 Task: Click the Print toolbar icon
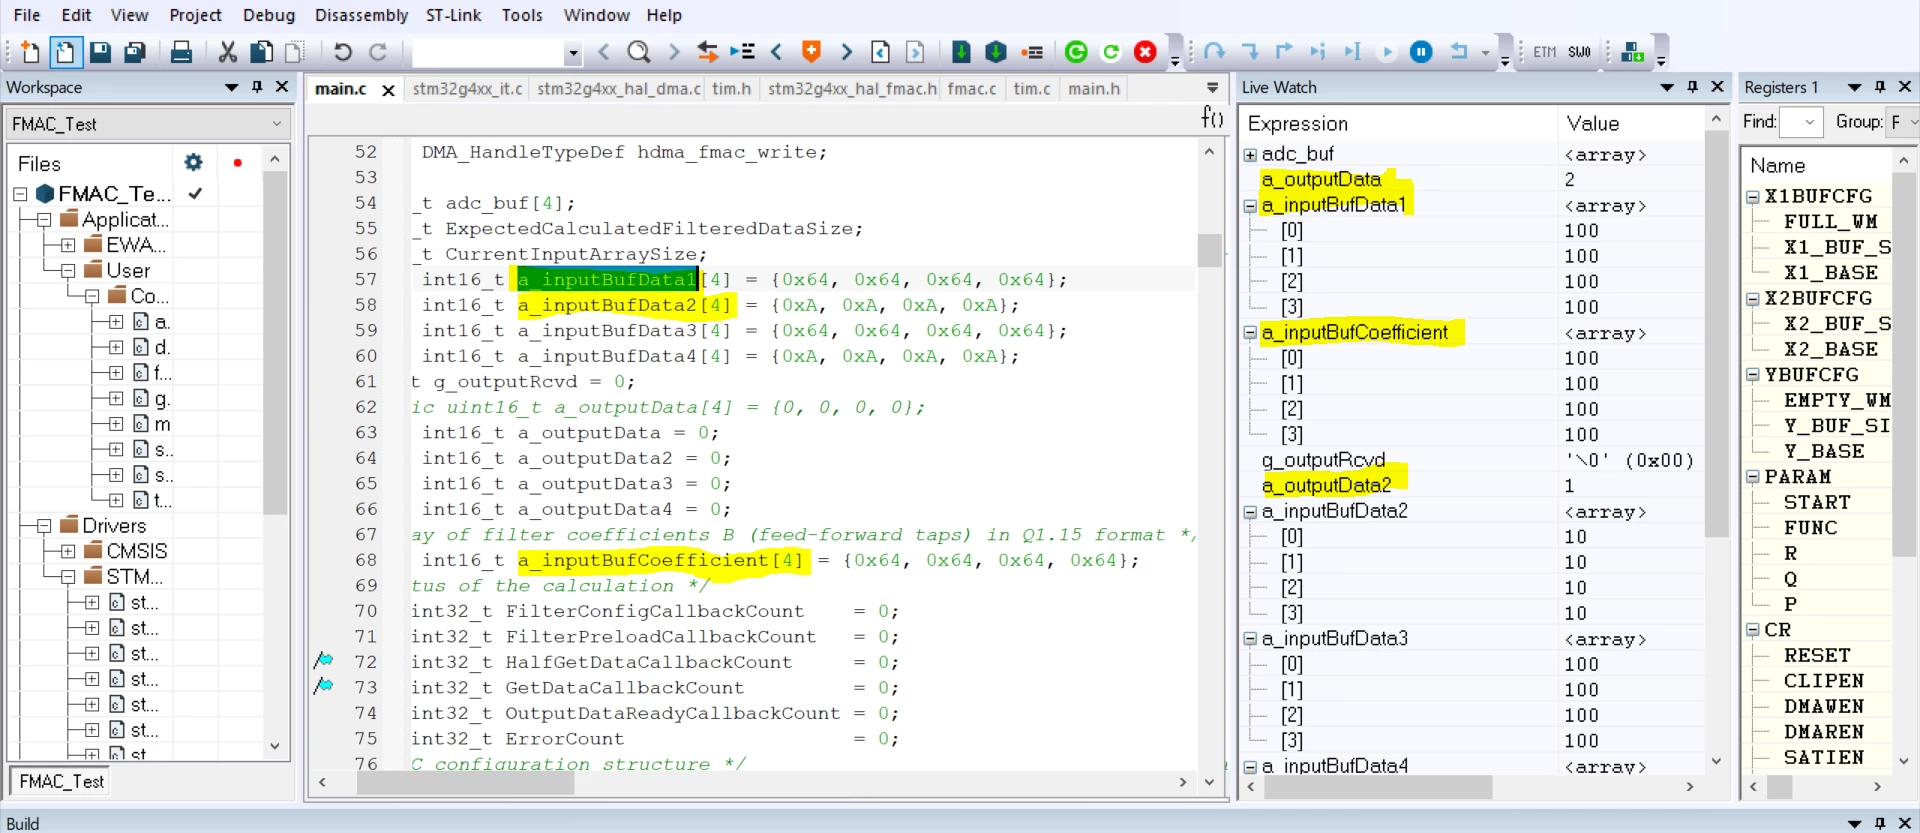click(181, 52)
